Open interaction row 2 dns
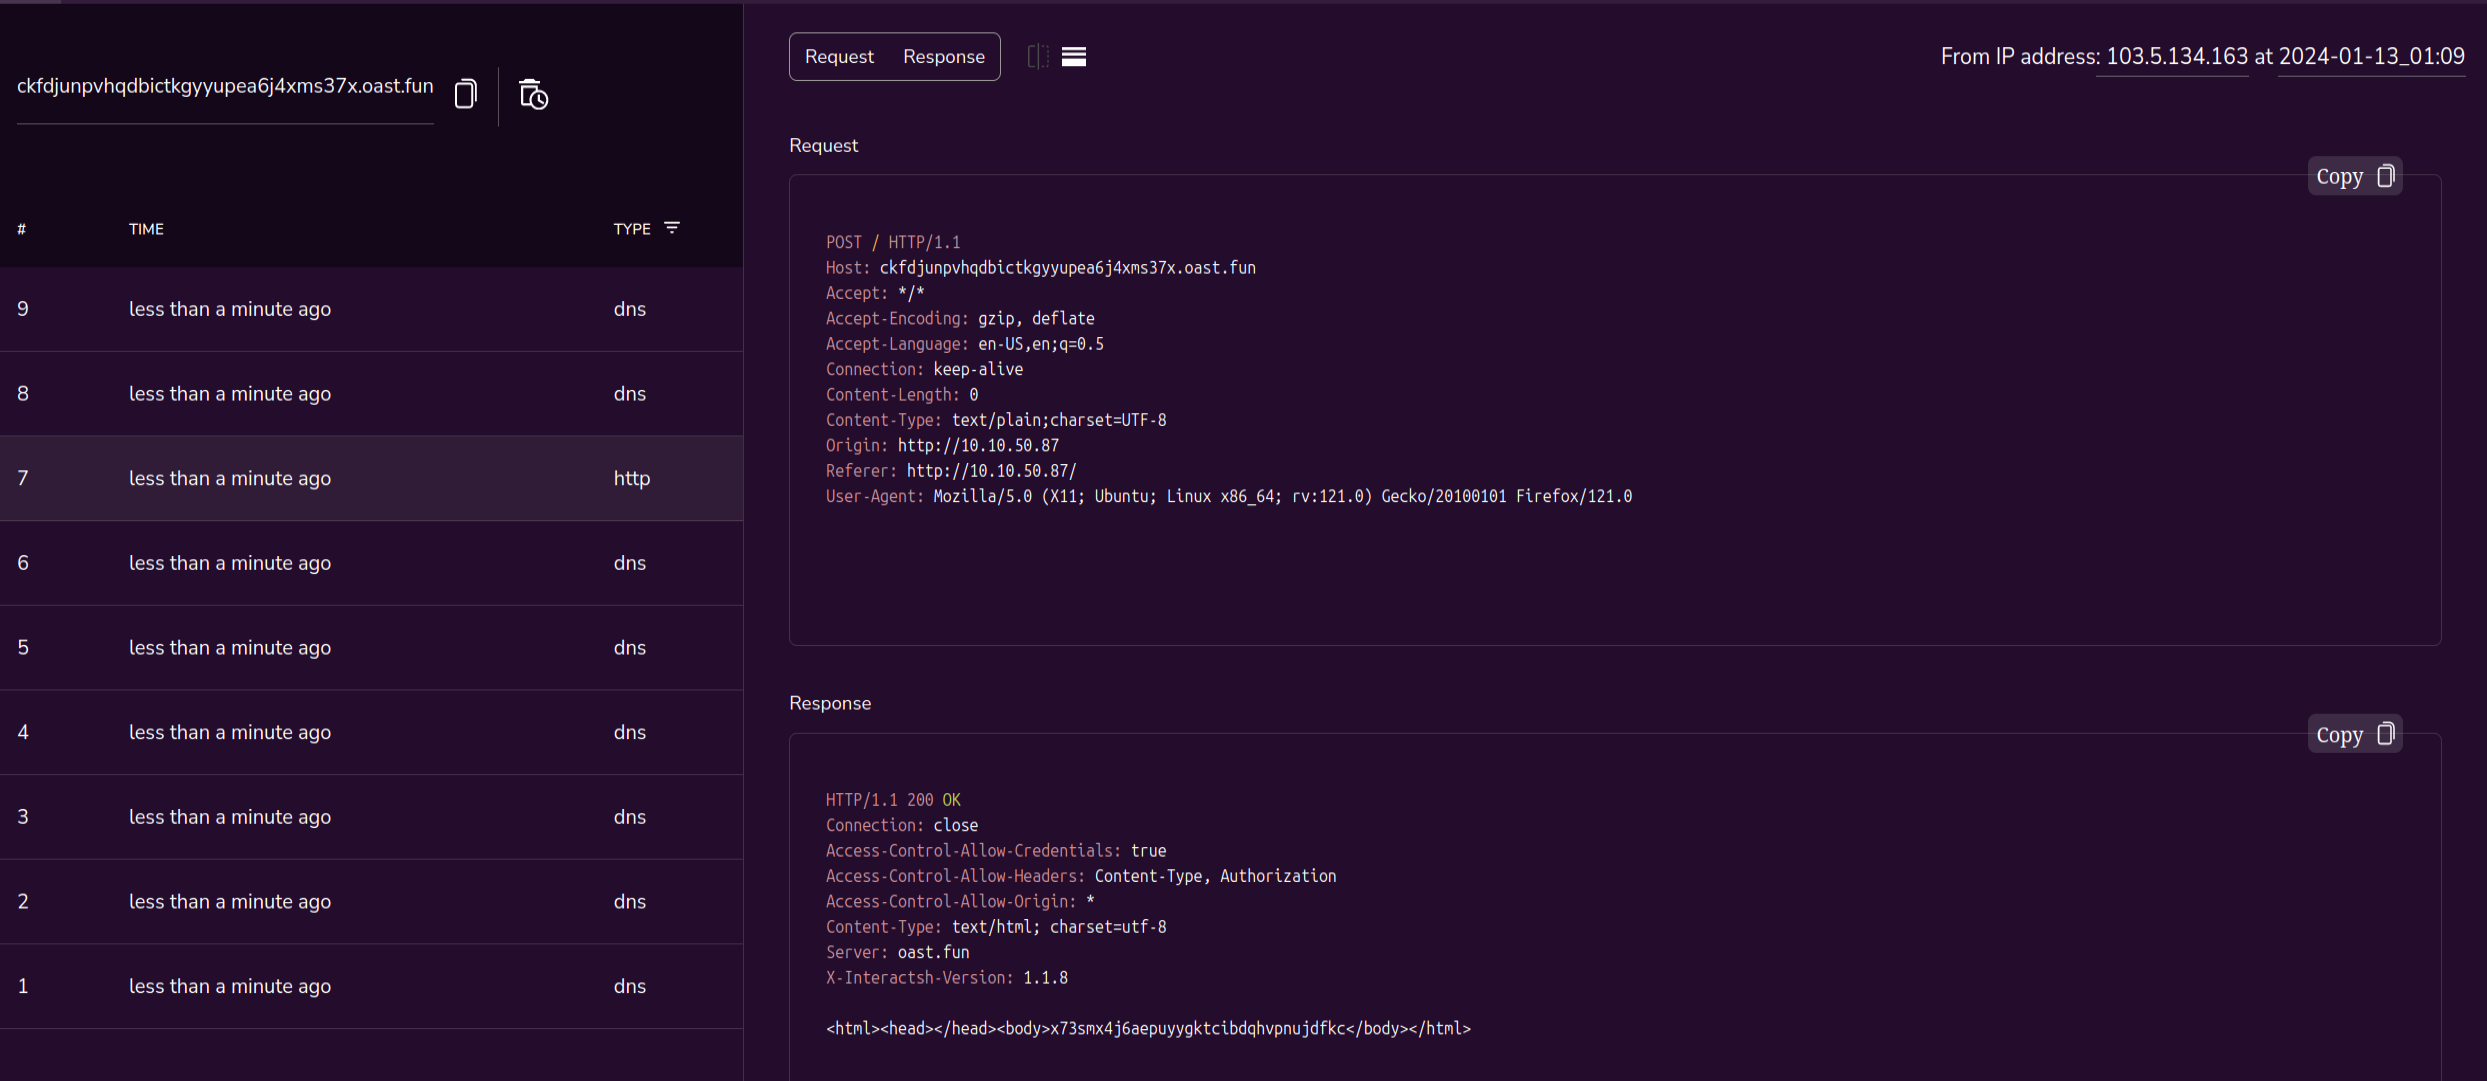Viewport: 2487px width, 1081px height. coord(371,902)
